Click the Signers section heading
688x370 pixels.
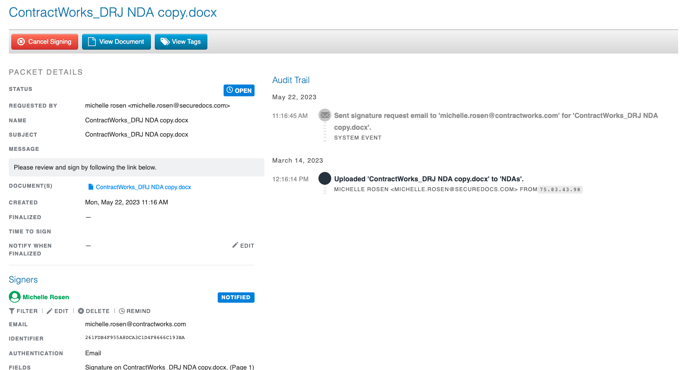23,280
